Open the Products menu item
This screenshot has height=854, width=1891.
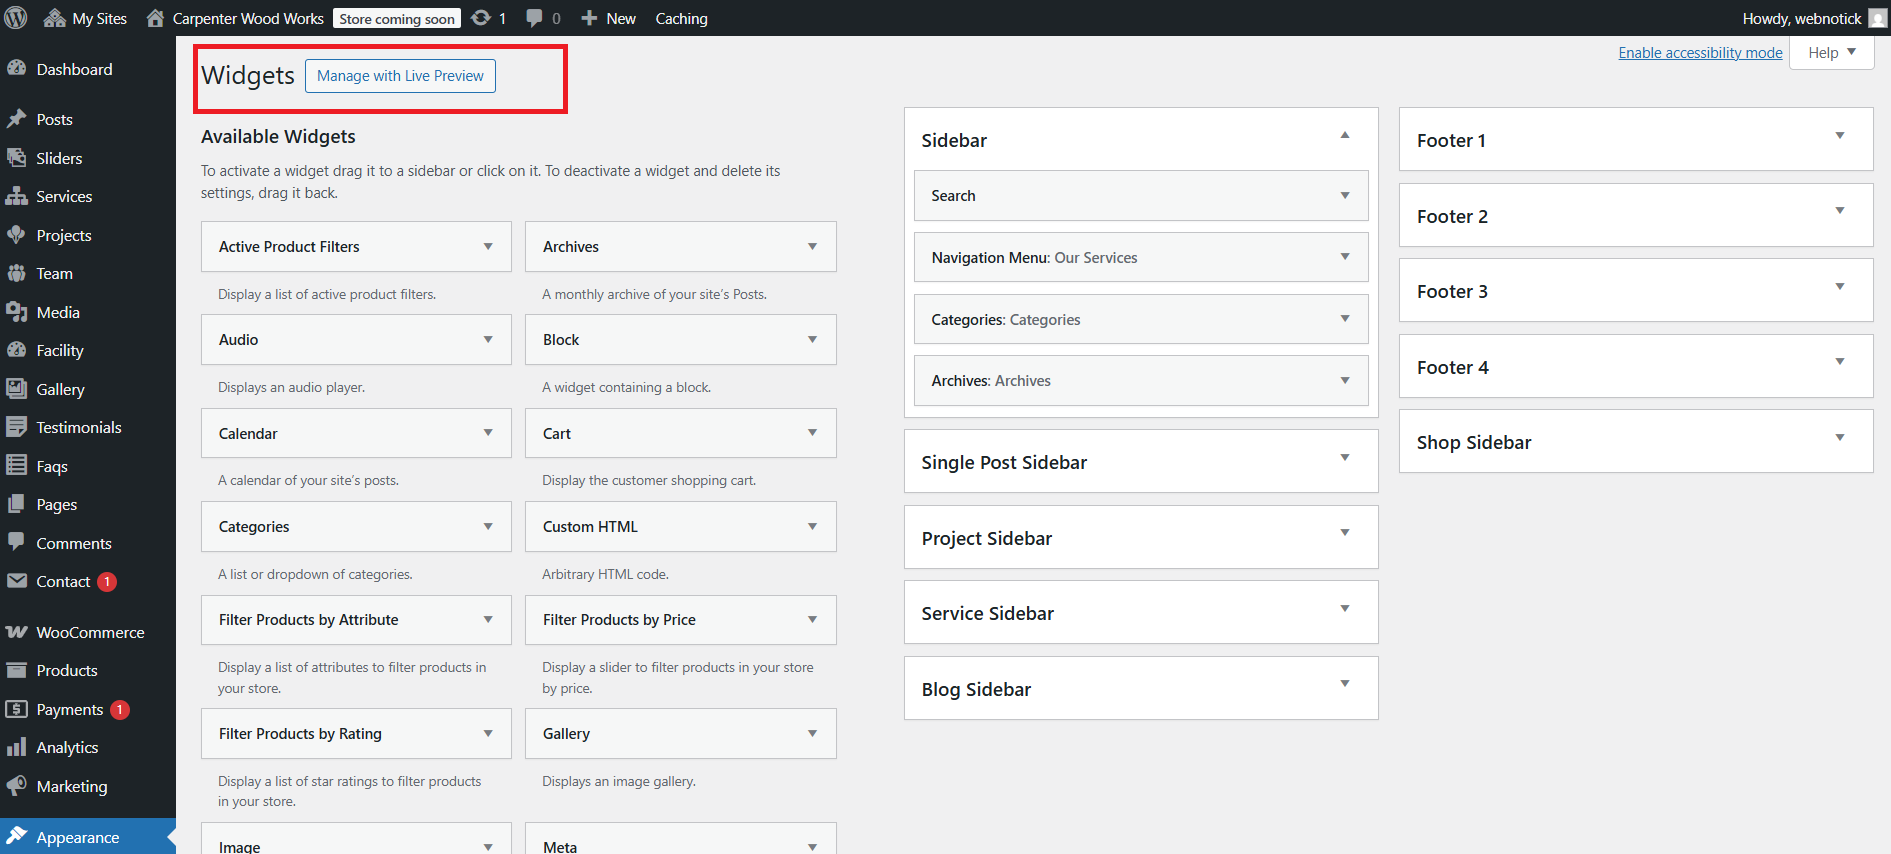coord(67,670)
